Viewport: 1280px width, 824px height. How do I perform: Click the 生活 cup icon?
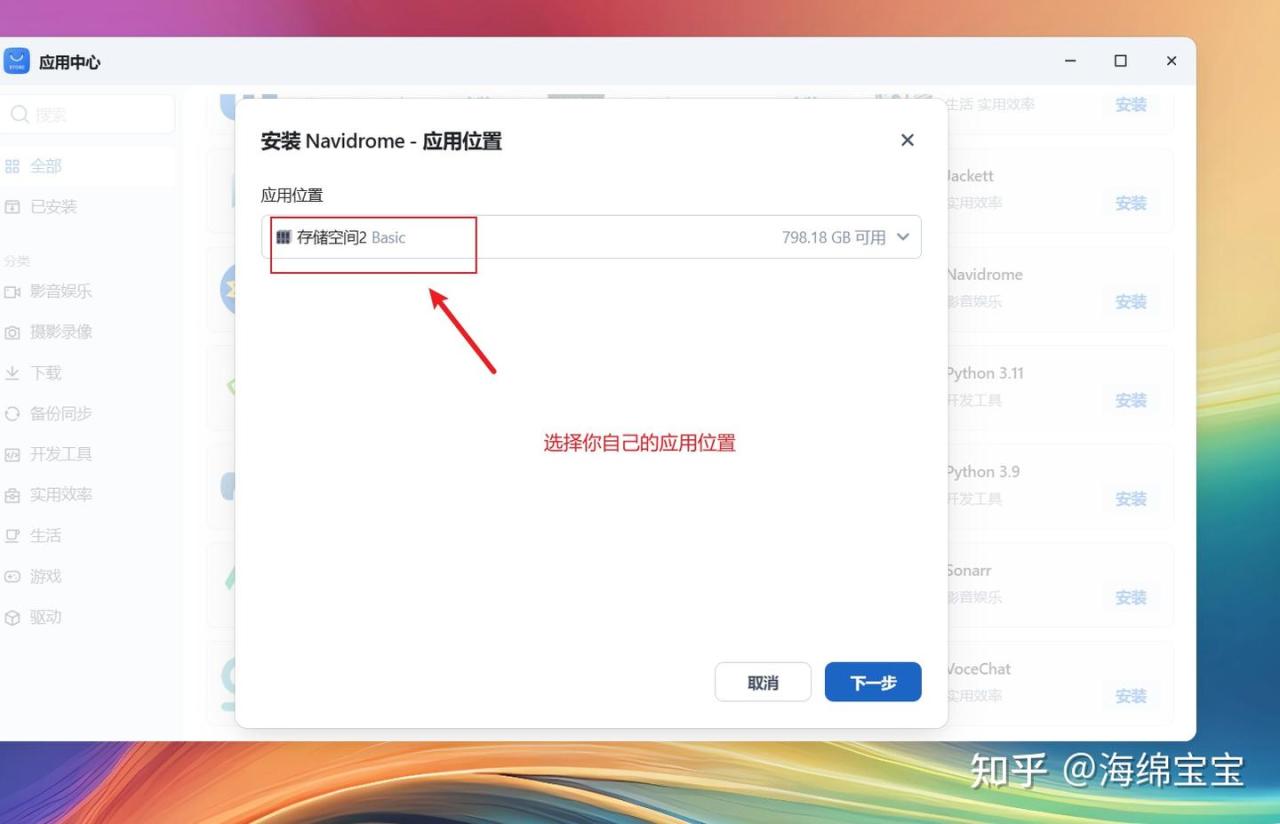(x=12, y=536)
